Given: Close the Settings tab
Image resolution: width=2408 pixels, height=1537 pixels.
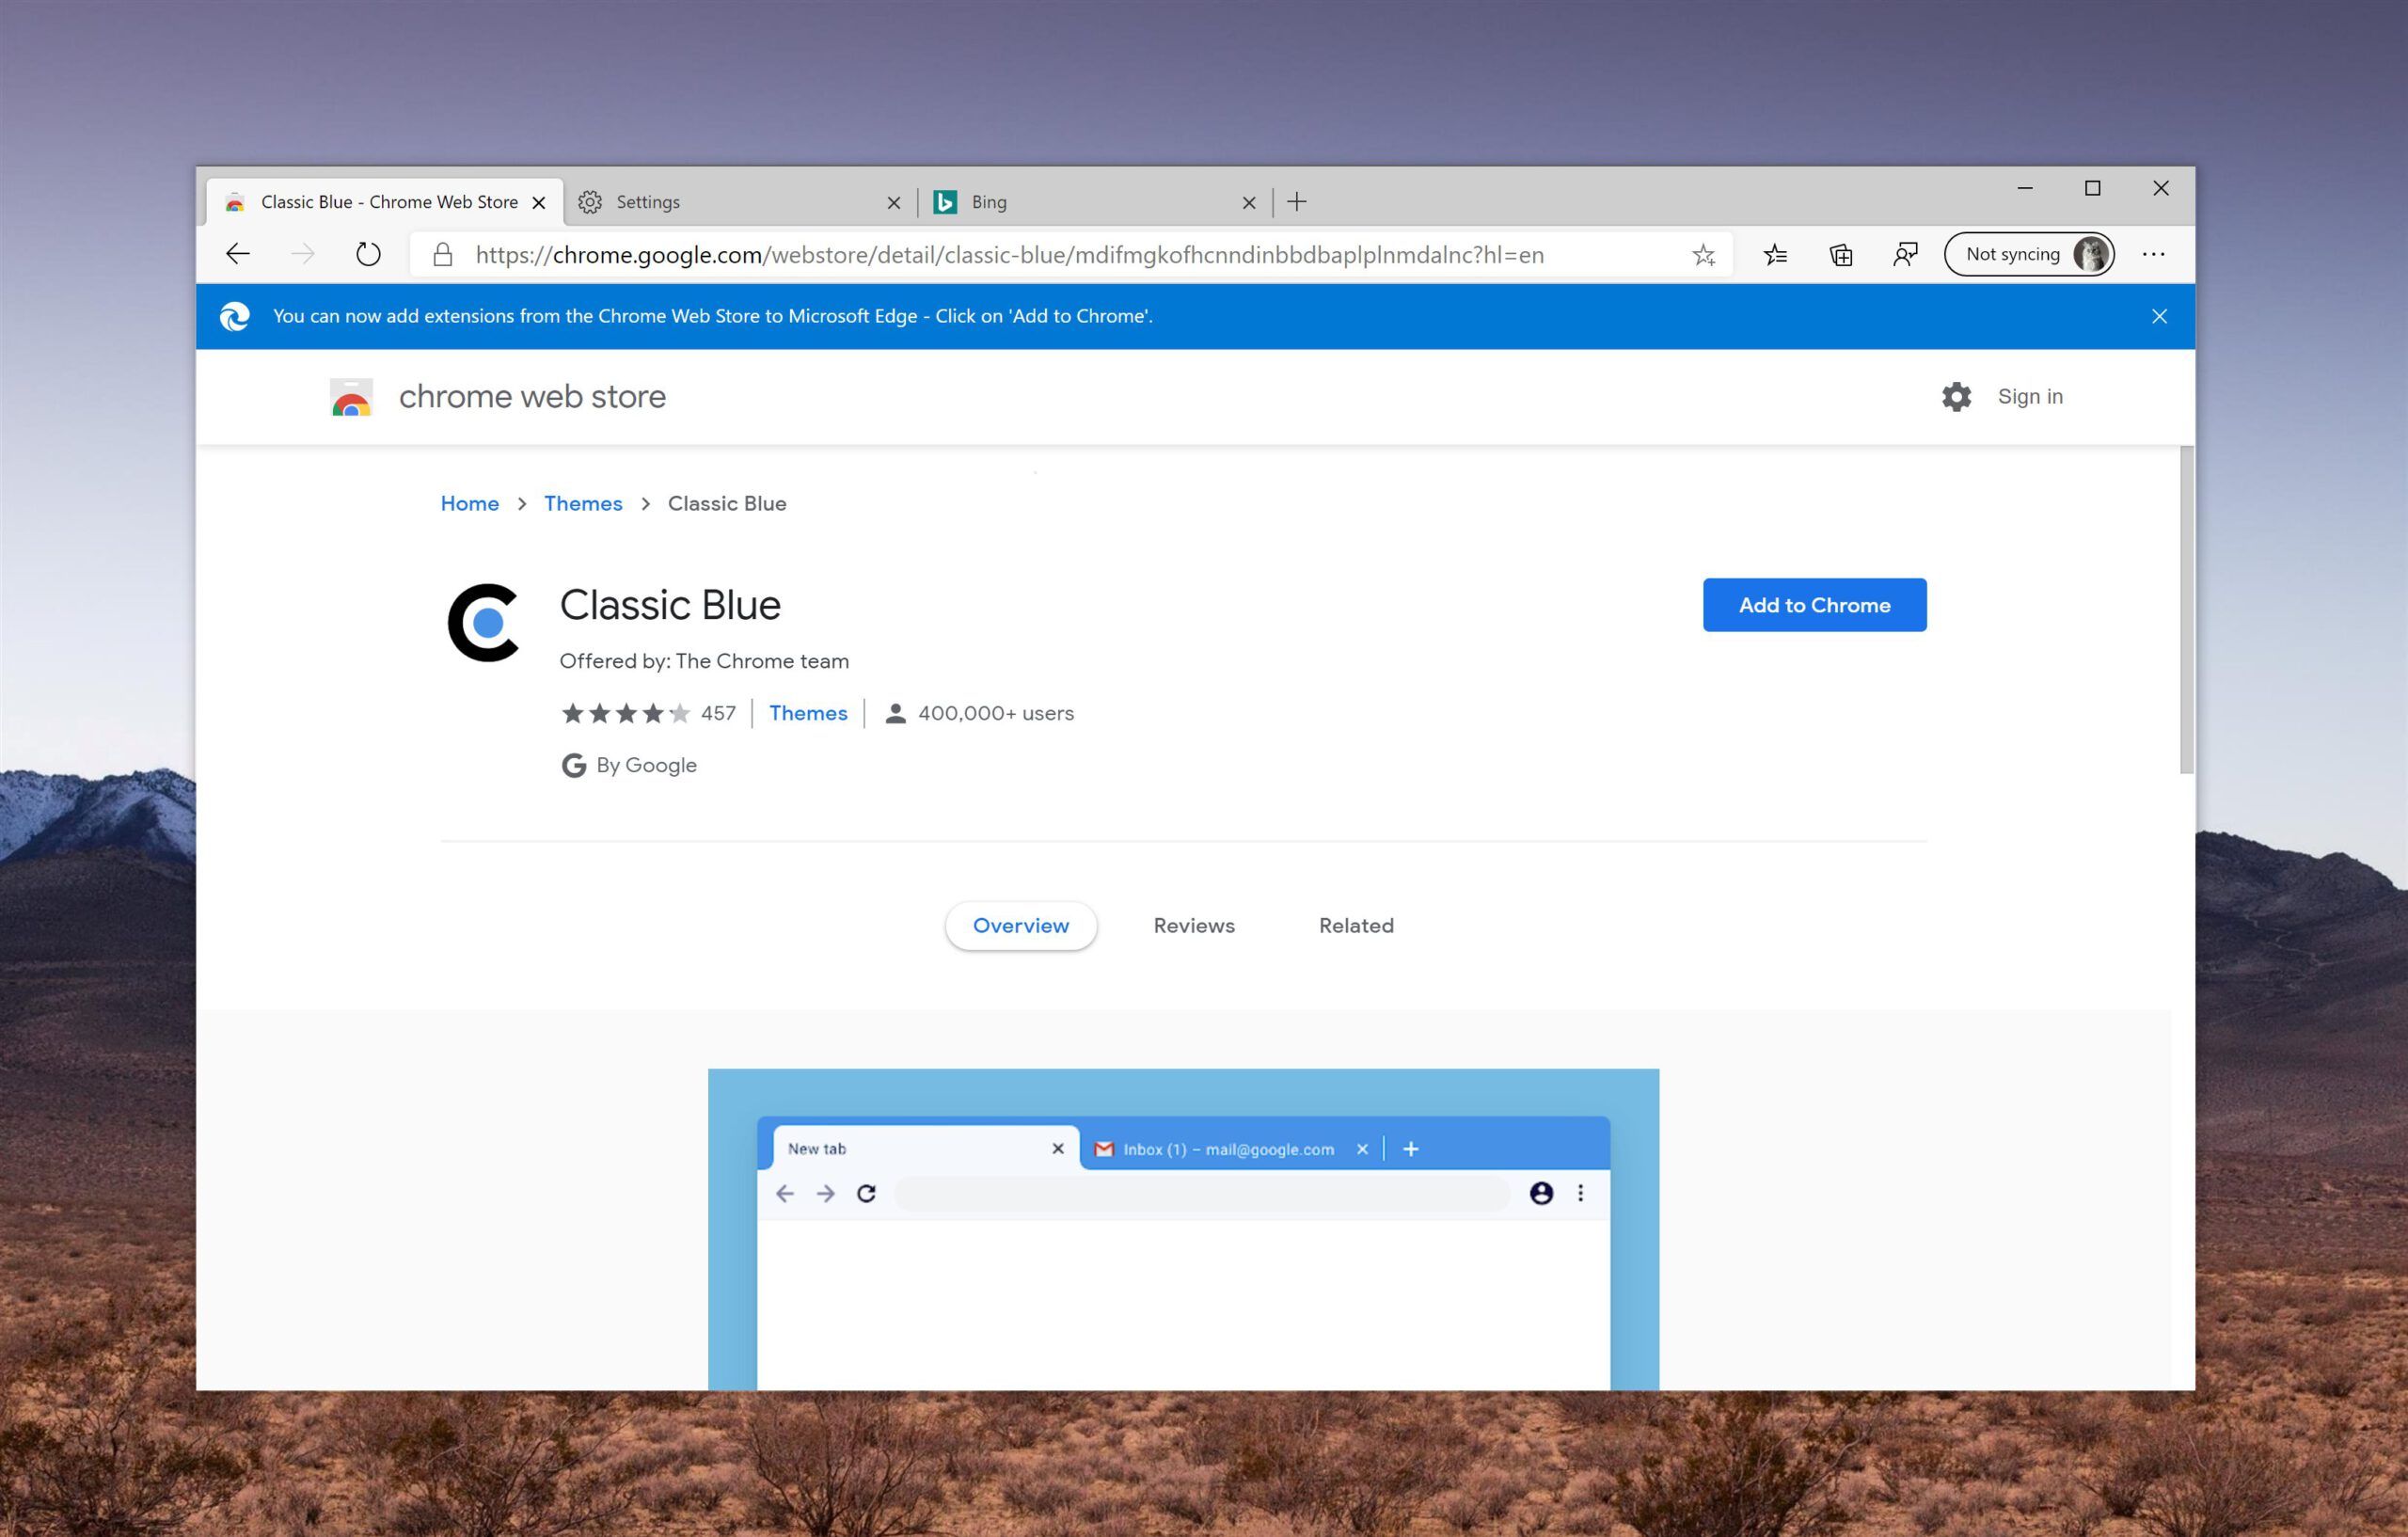Looking at the screenshot, I should tap(894, 203).
